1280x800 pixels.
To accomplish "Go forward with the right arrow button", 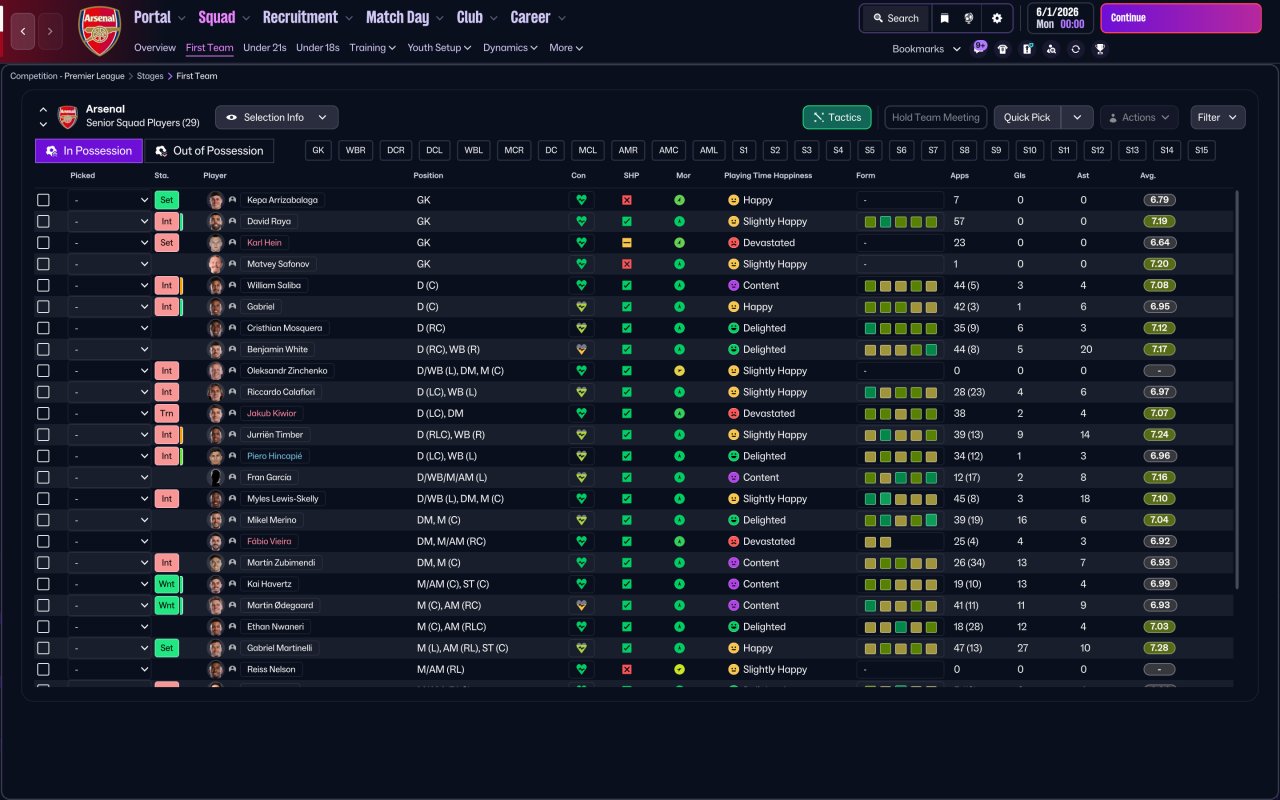I will 50,31.
